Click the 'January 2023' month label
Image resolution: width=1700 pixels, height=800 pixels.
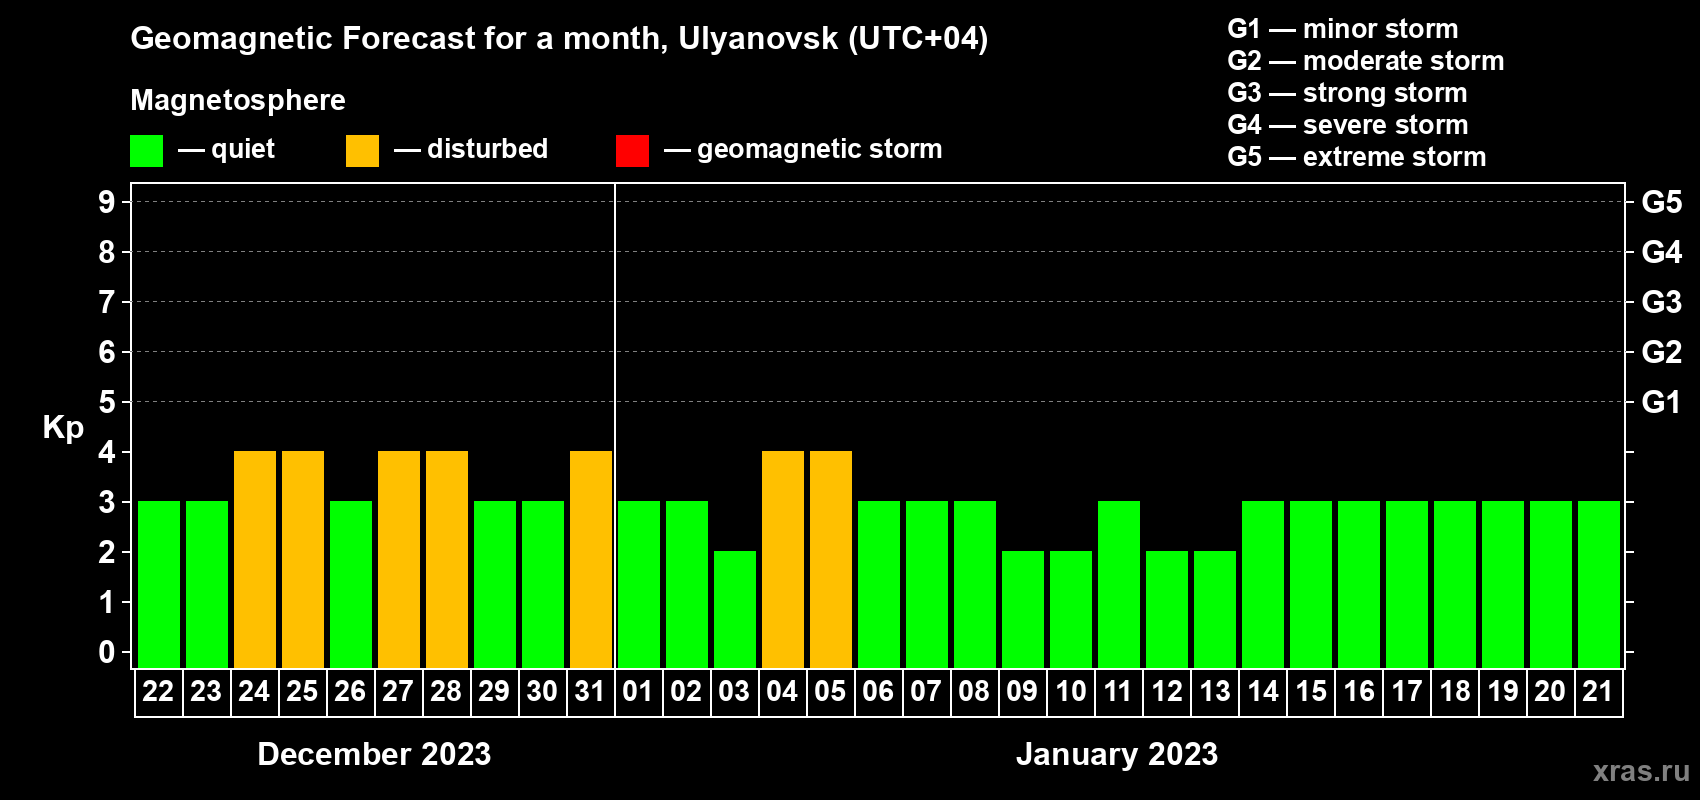pos(1117,754)
